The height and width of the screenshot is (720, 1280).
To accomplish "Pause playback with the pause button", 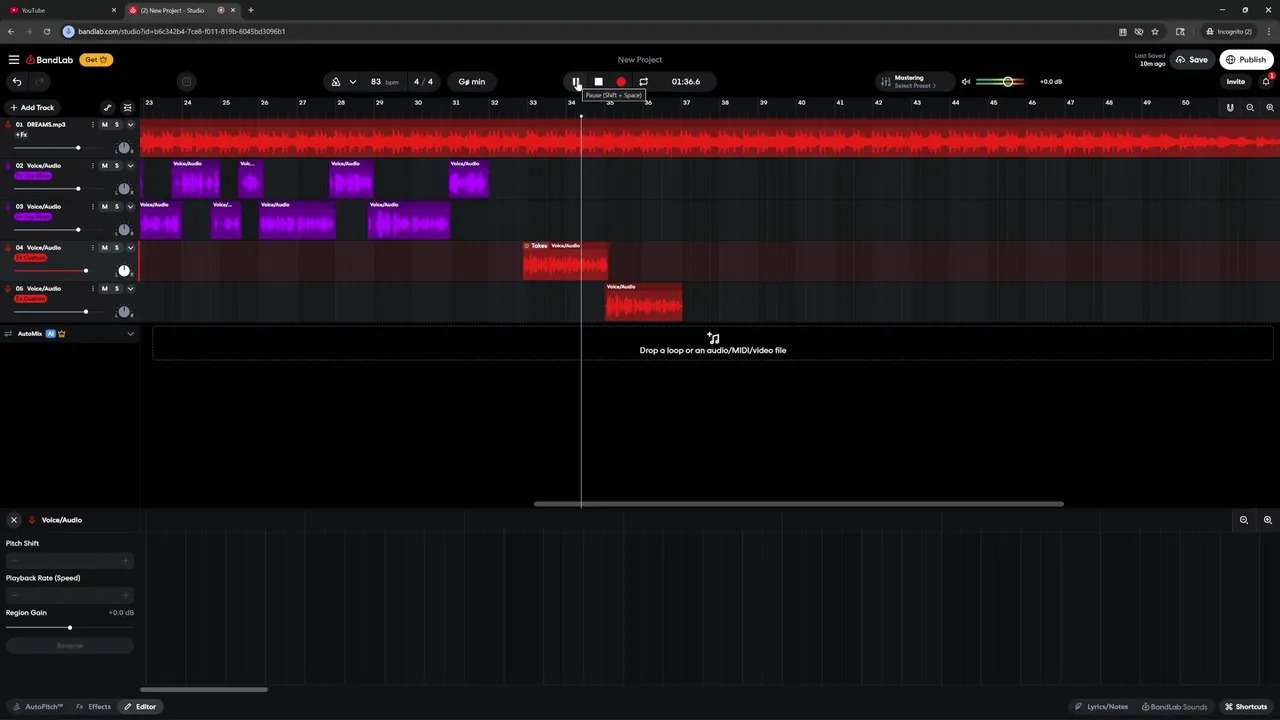I will coord(576,82).
